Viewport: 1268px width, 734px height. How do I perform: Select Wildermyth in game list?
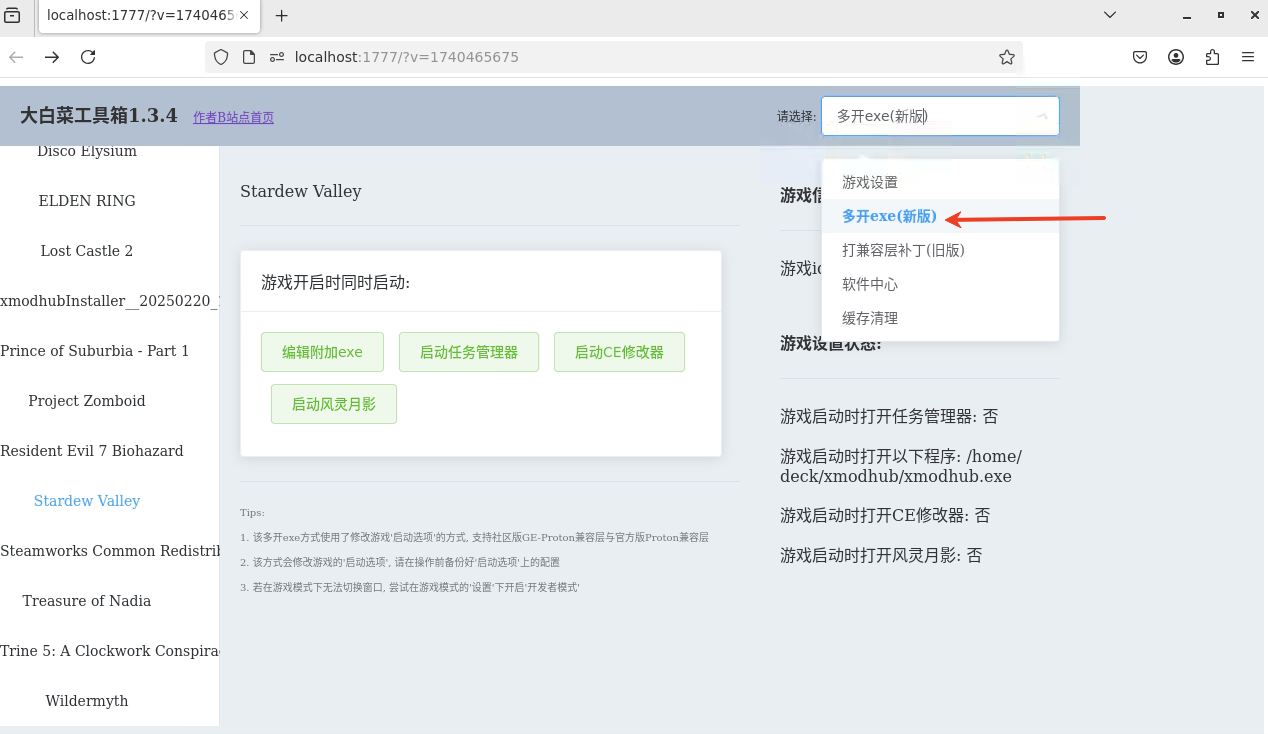coord(87,701)
